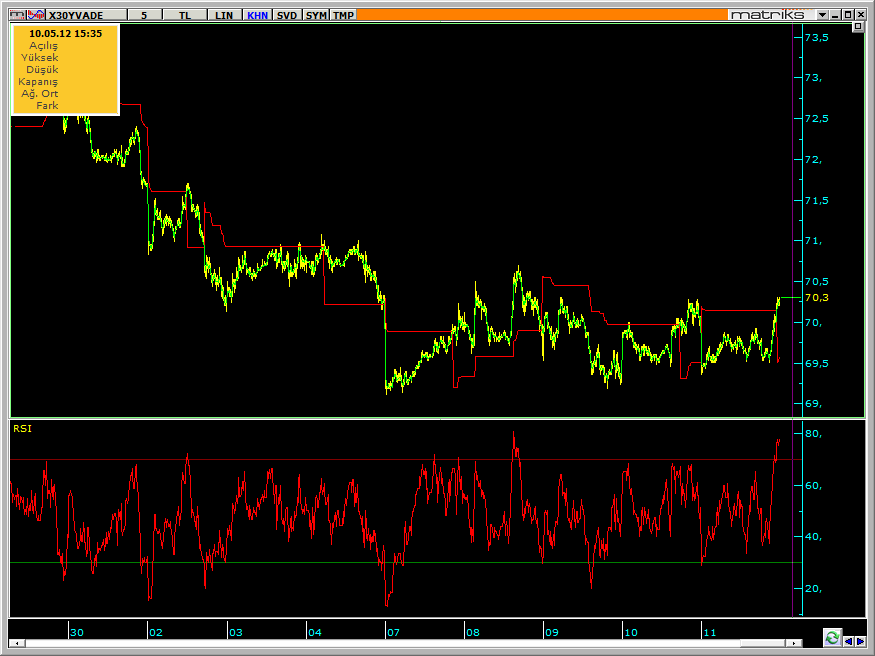Click the 72,5 price axis value

click(816, 119)
